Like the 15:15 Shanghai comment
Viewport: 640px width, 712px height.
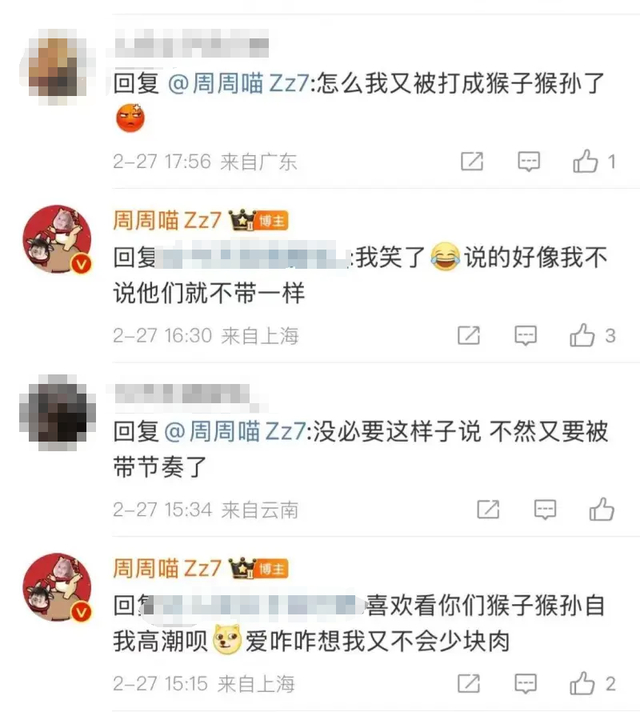pos(582,683)
